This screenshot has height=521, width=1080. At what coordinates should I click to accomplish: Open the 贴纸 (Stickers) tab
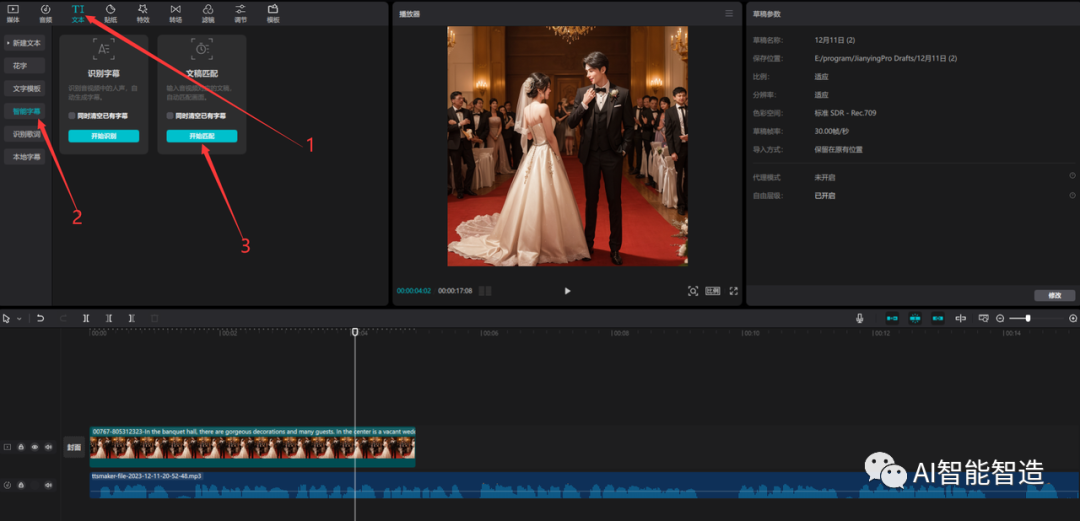(x=110, y=13)
